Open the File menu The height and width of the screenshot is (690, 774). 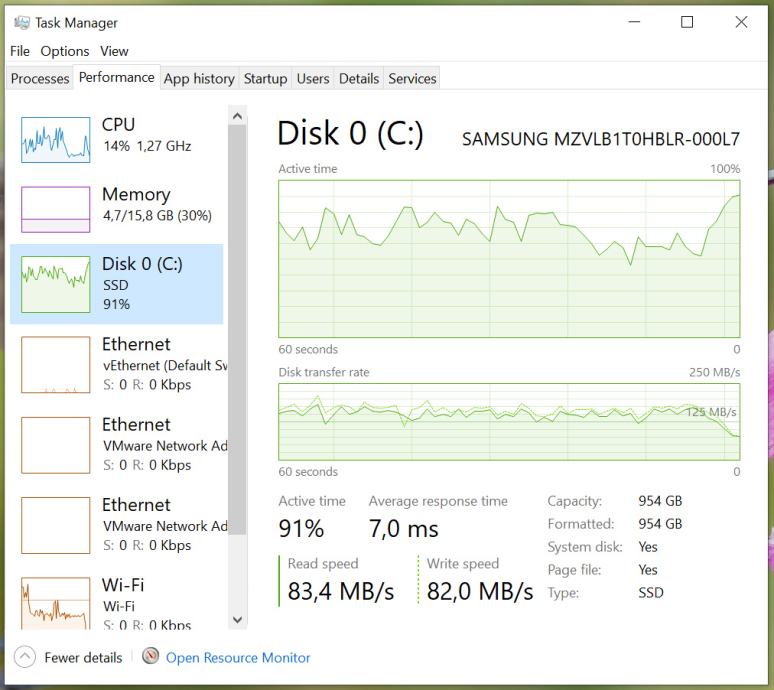coord(20,51)
